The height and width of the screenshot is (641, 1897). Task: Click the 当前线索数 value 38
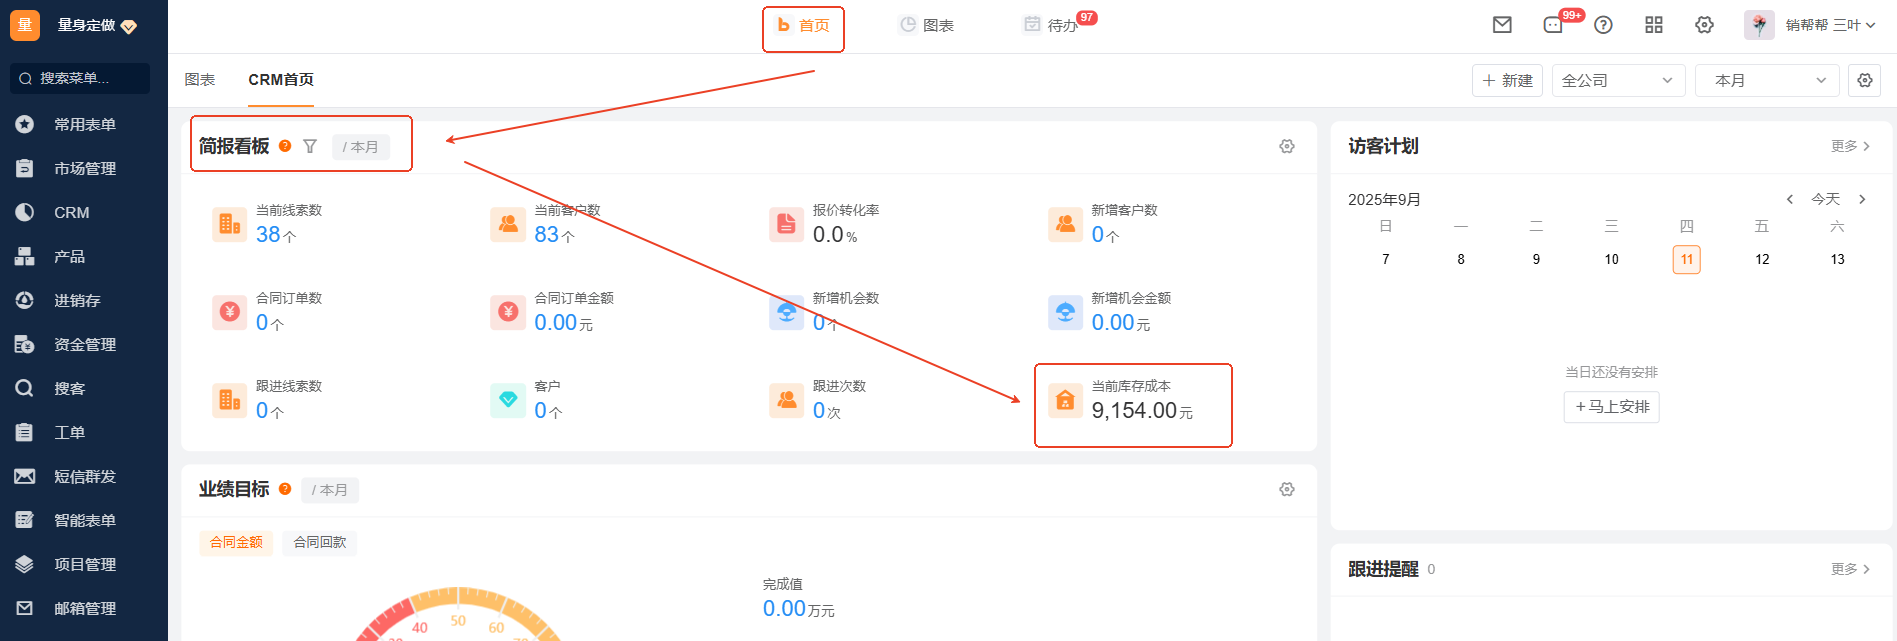pyautogui.click(x=268, y=235)
